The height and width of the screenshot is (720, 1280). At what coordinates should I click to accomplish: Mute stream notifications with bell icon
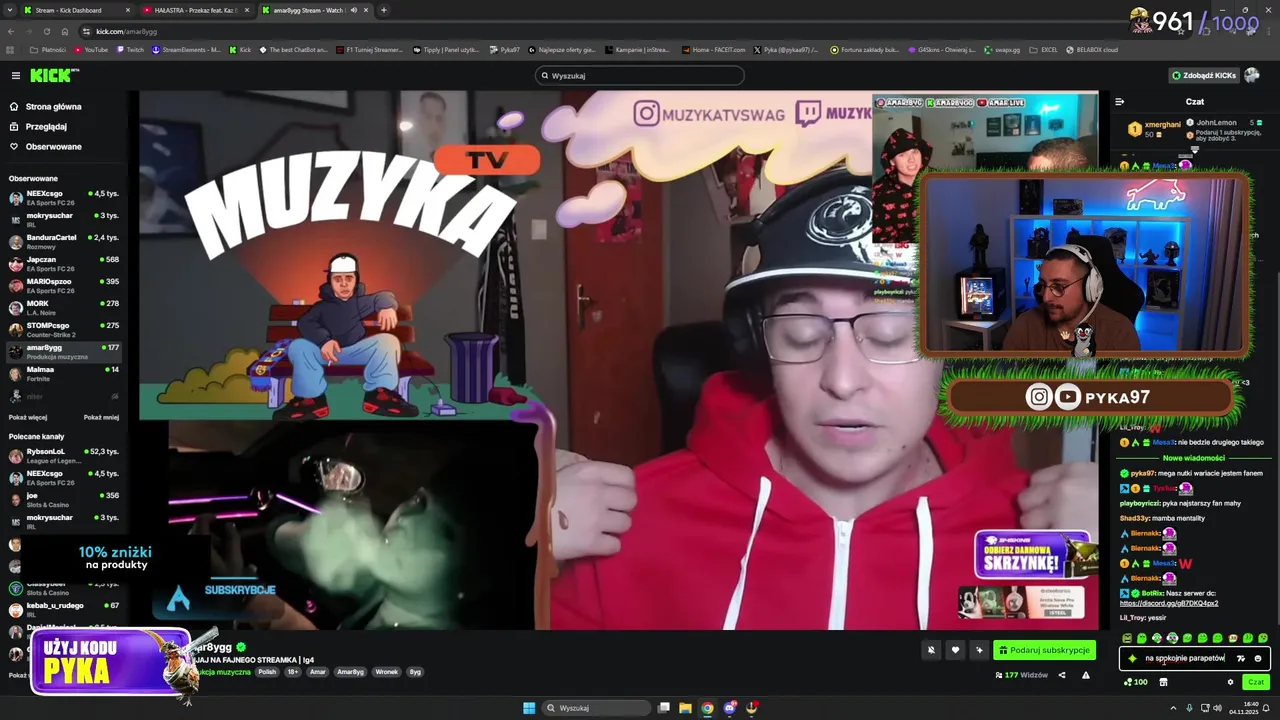tap(931, 650)
